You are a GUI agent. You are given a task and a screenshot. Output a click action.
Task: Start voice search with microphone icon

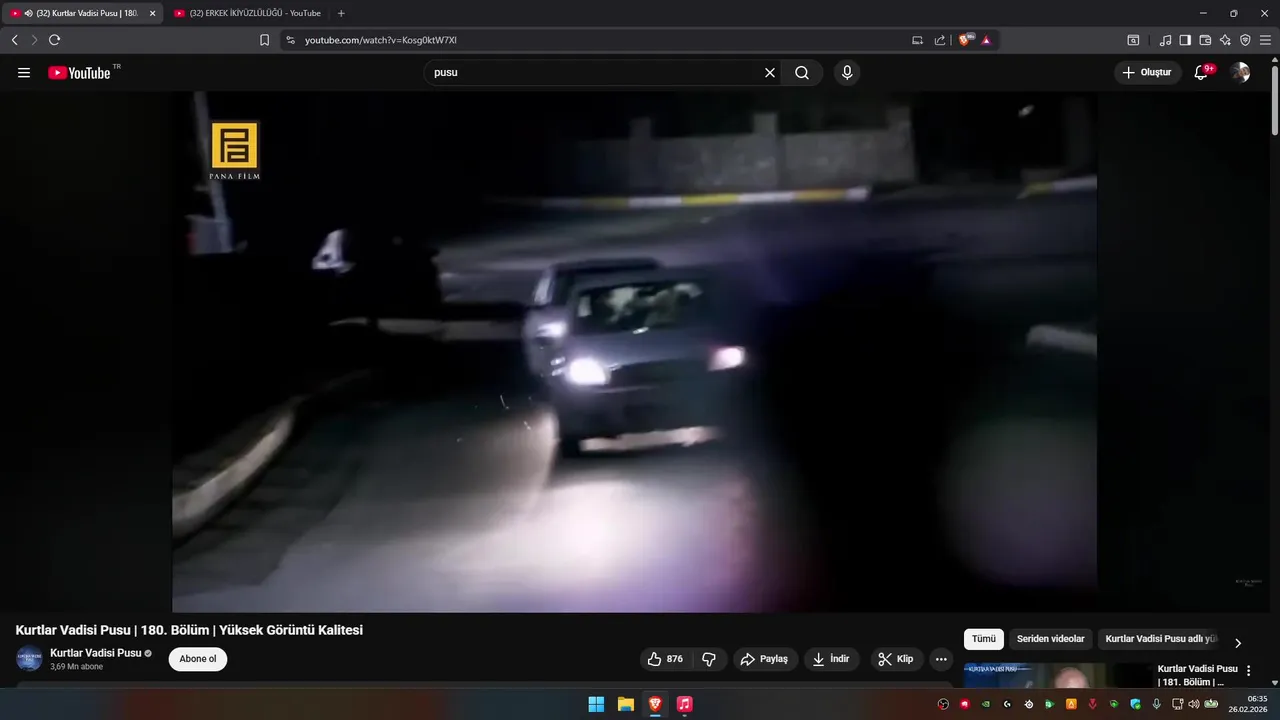click(847, 73)
